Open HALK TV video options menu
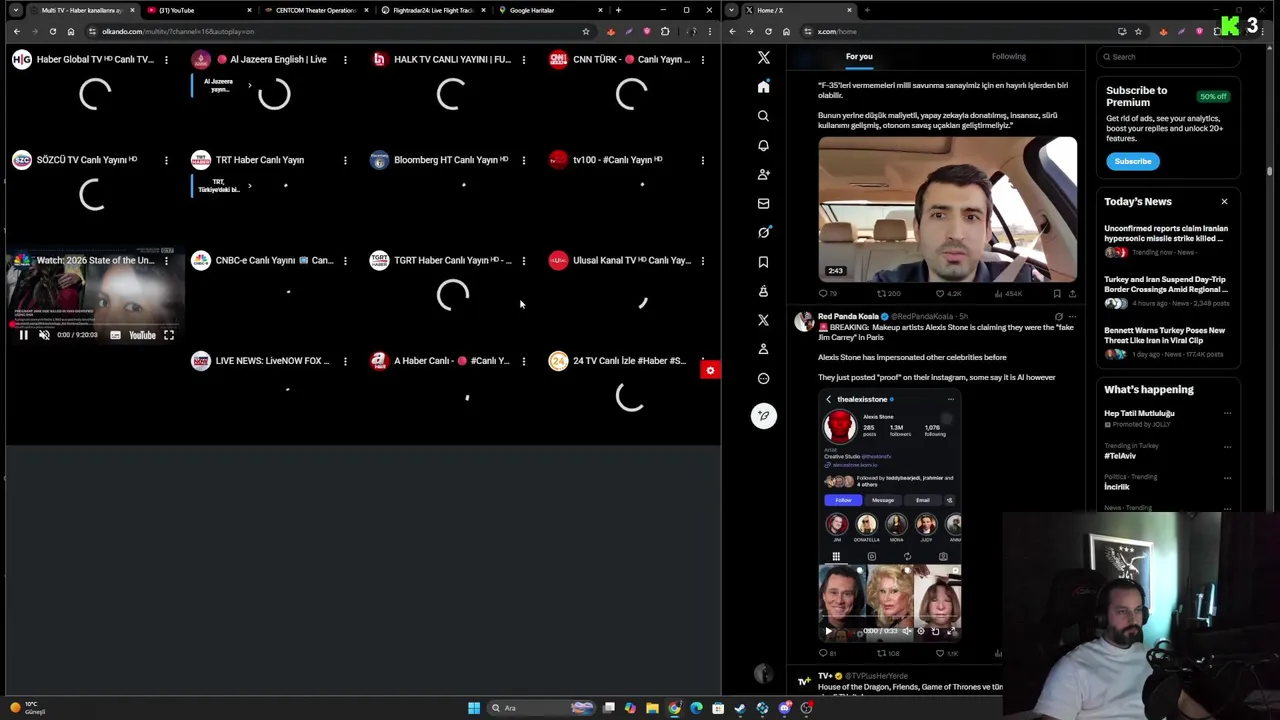The width and height of the screenshot is (1280, 720). click(x=523, y=60)
